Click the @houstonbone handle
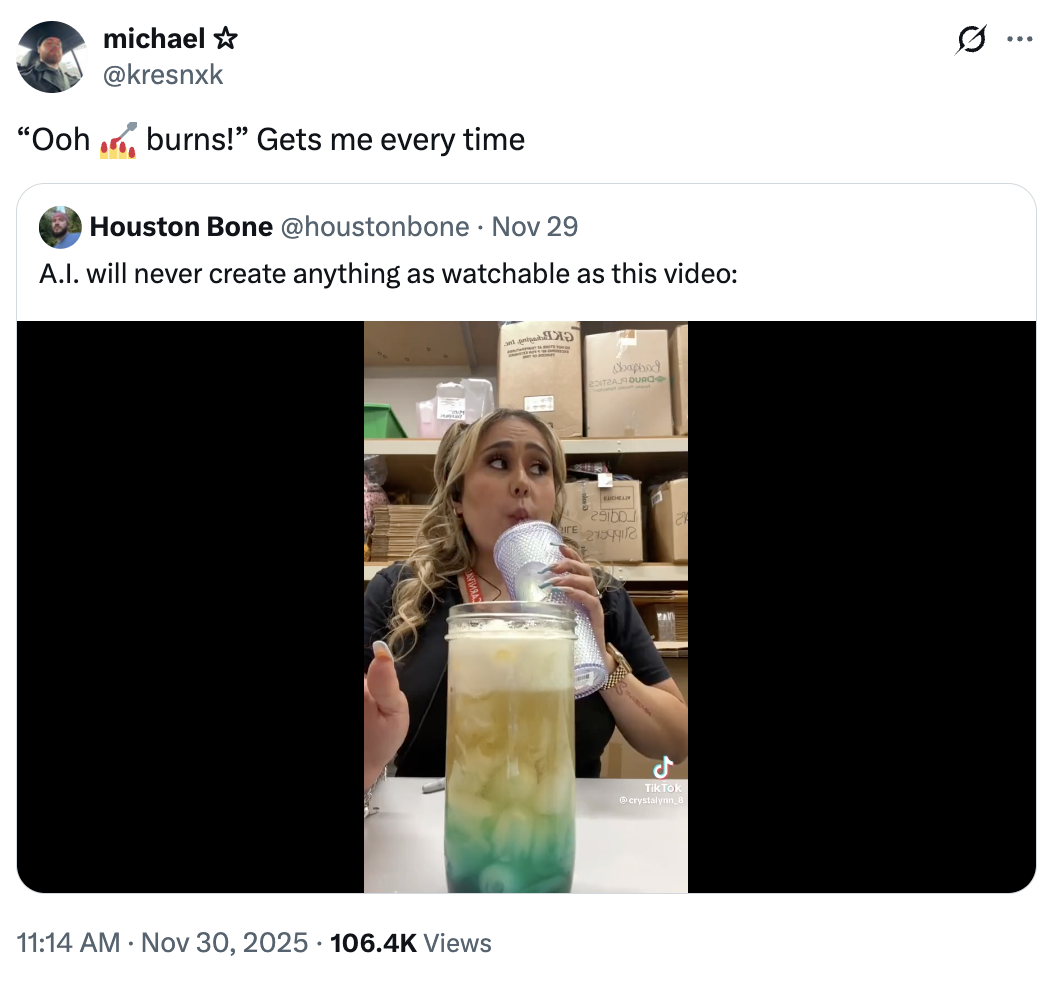 click(376, 227)
